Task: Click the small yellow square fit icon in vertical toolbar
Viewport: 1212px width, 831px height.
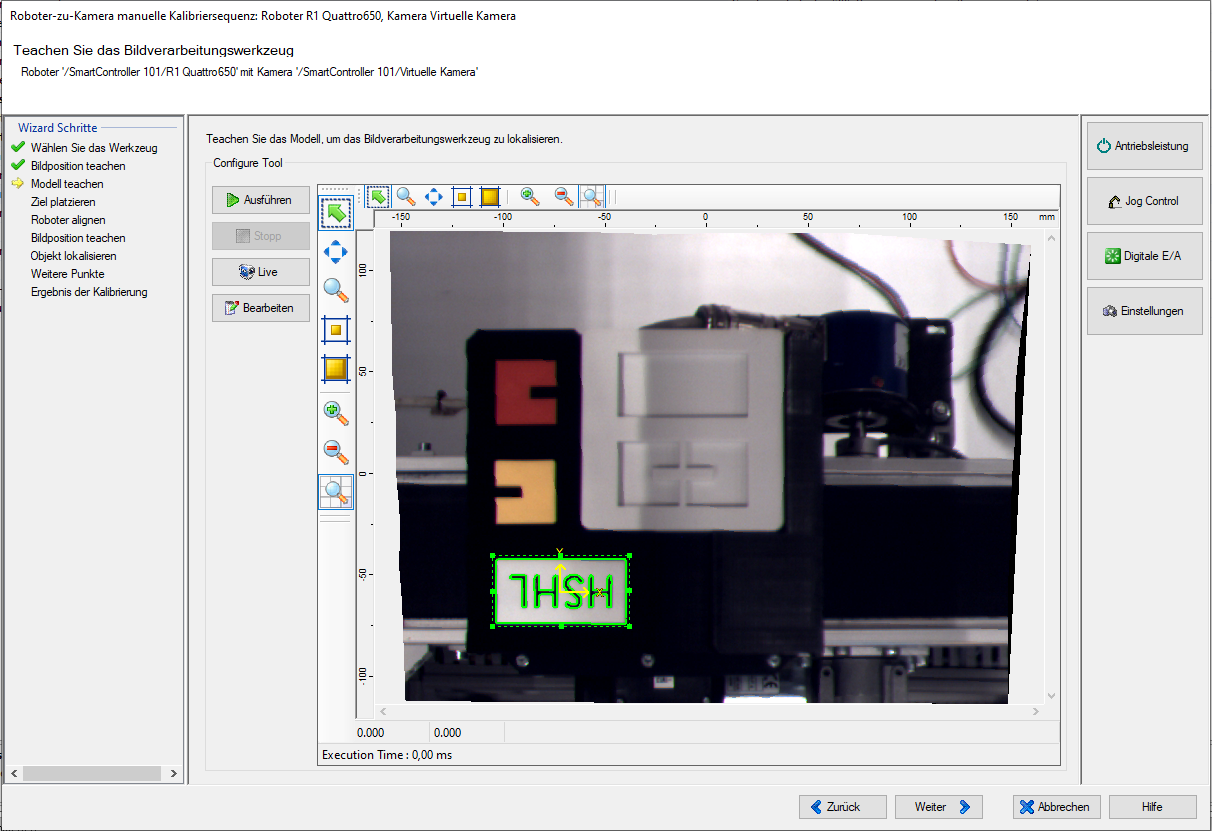Action: click(x=336, y=329)
